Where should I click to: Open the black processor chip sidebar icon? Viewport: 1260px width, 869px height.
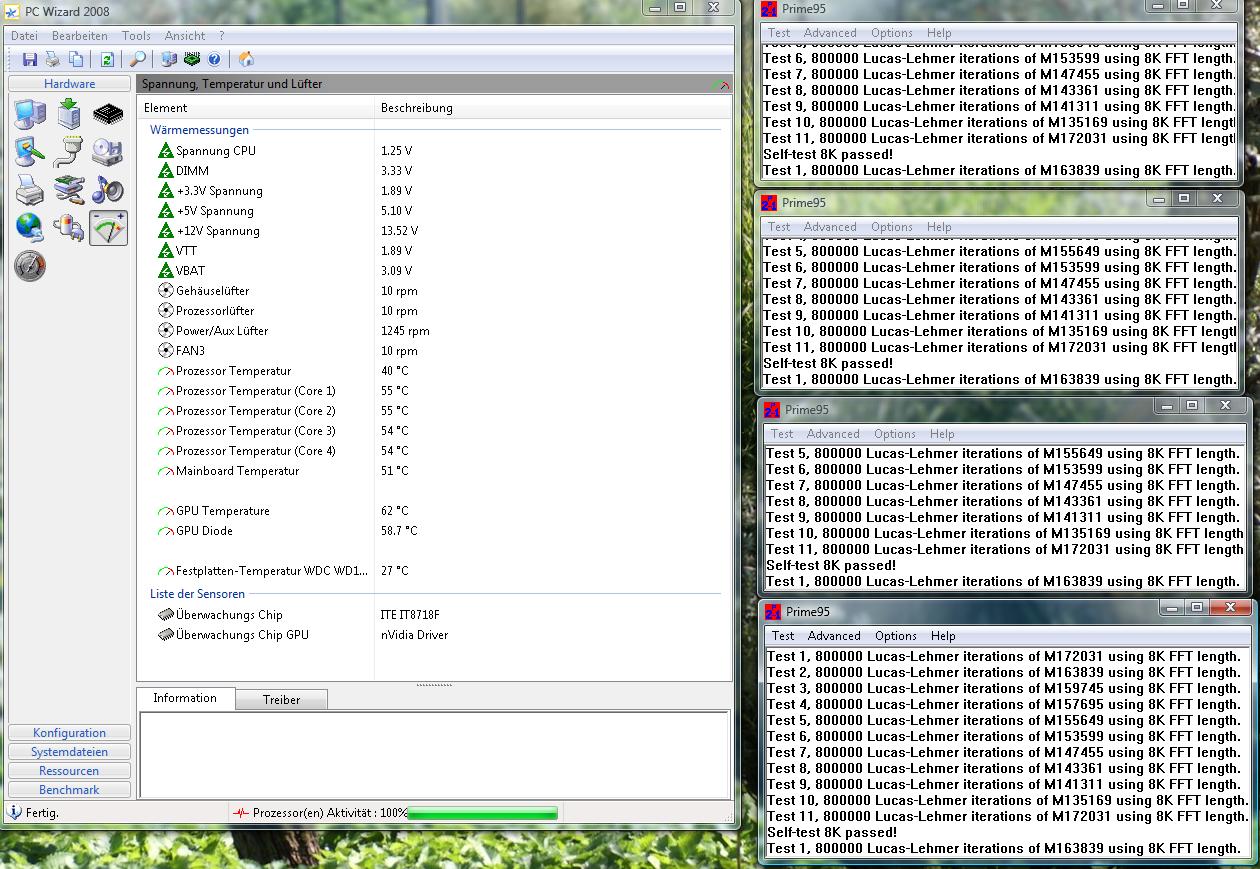coord(108,114)
